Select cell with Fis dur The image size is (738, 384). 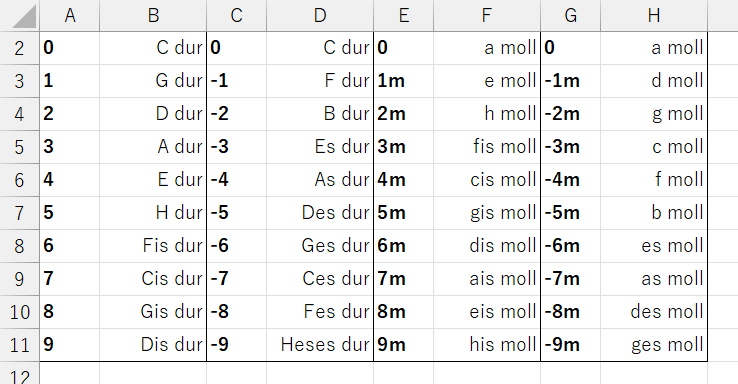pos(153,246)
